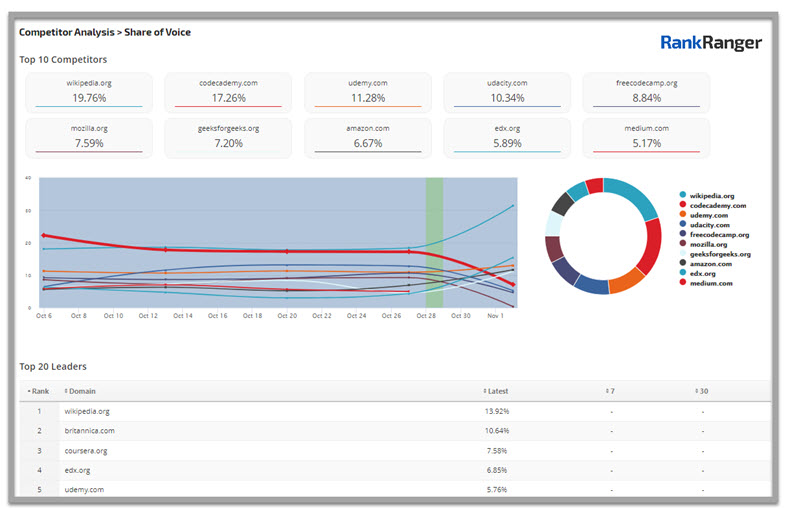Click the amazon.com legend dot
This screenshot has width=790, height=509.
click(682, 264)
